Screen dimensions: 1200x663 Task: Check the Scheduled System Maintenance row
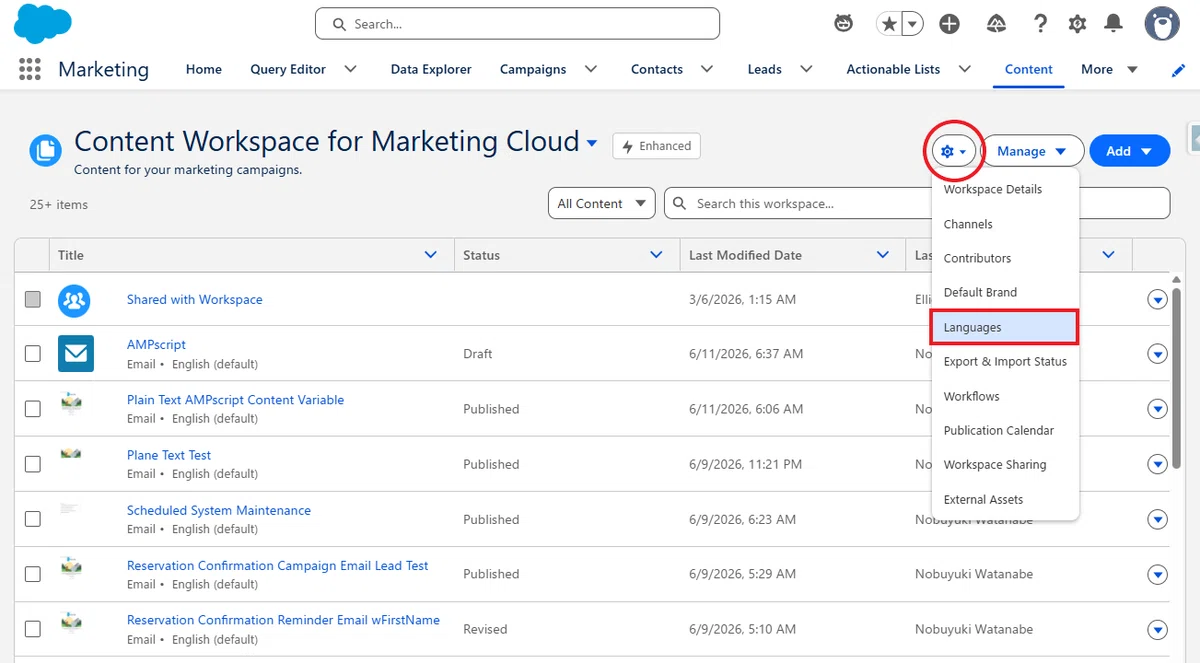(x=33, y=519)
